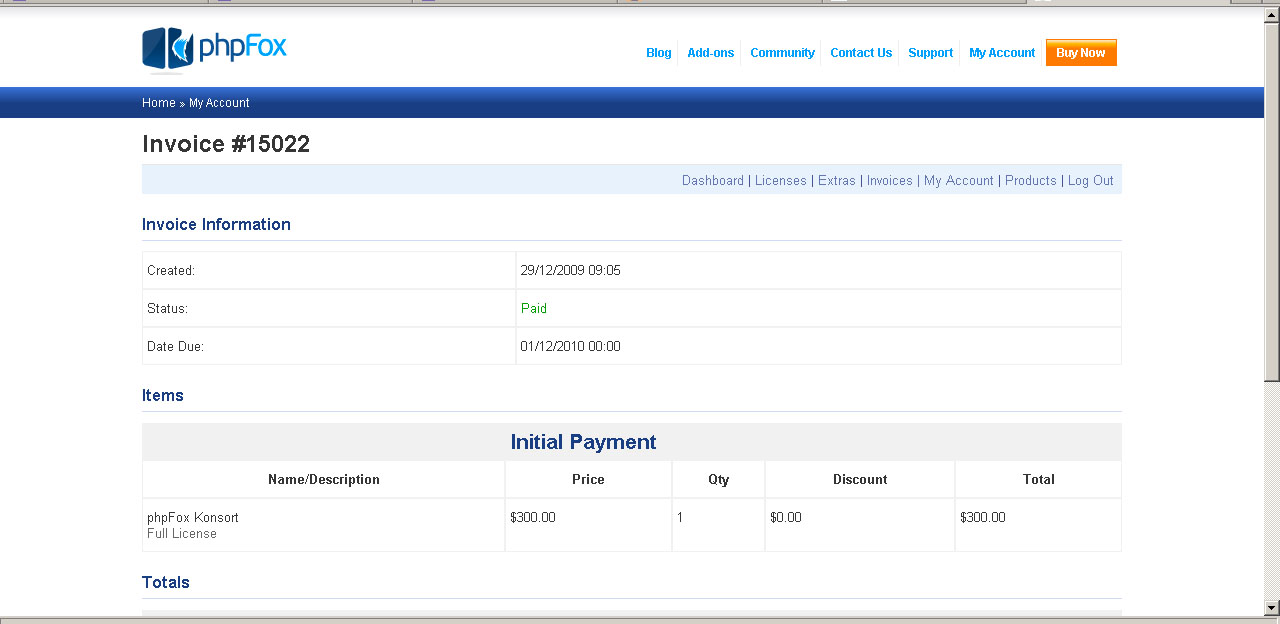This screenshot has height=624, width=1280.
Task: Click the $300.00 value under Total
Action: pos(983,518)
